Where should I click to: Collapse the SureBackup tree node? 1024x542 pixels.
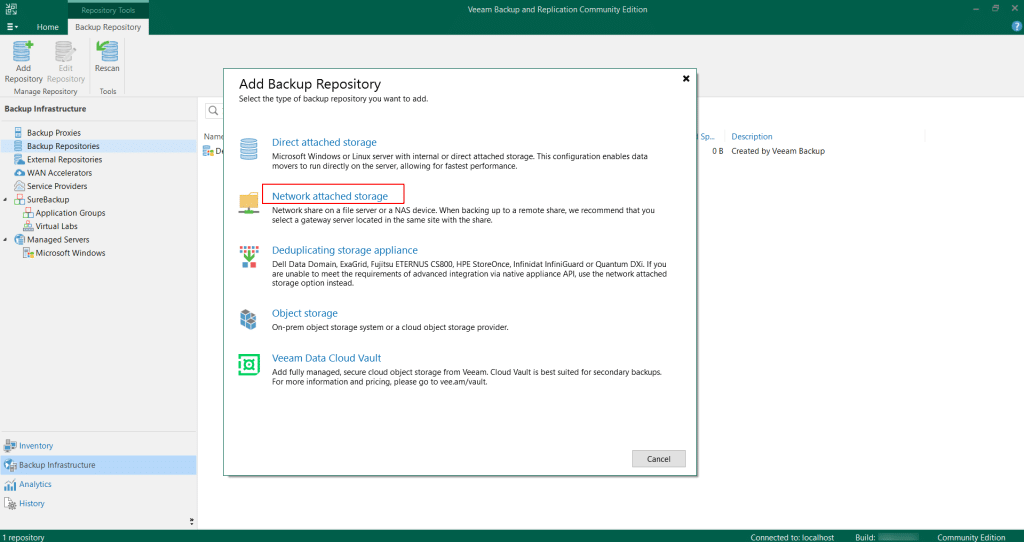[6, 200]
